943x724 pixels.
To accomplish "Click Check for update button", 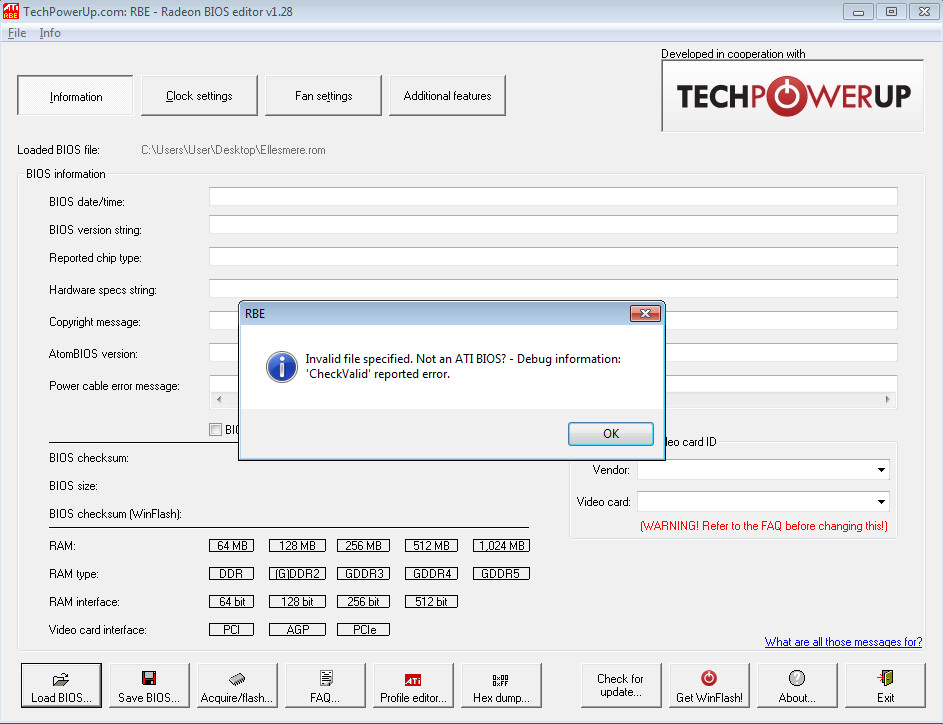I will tap(621, 686).
